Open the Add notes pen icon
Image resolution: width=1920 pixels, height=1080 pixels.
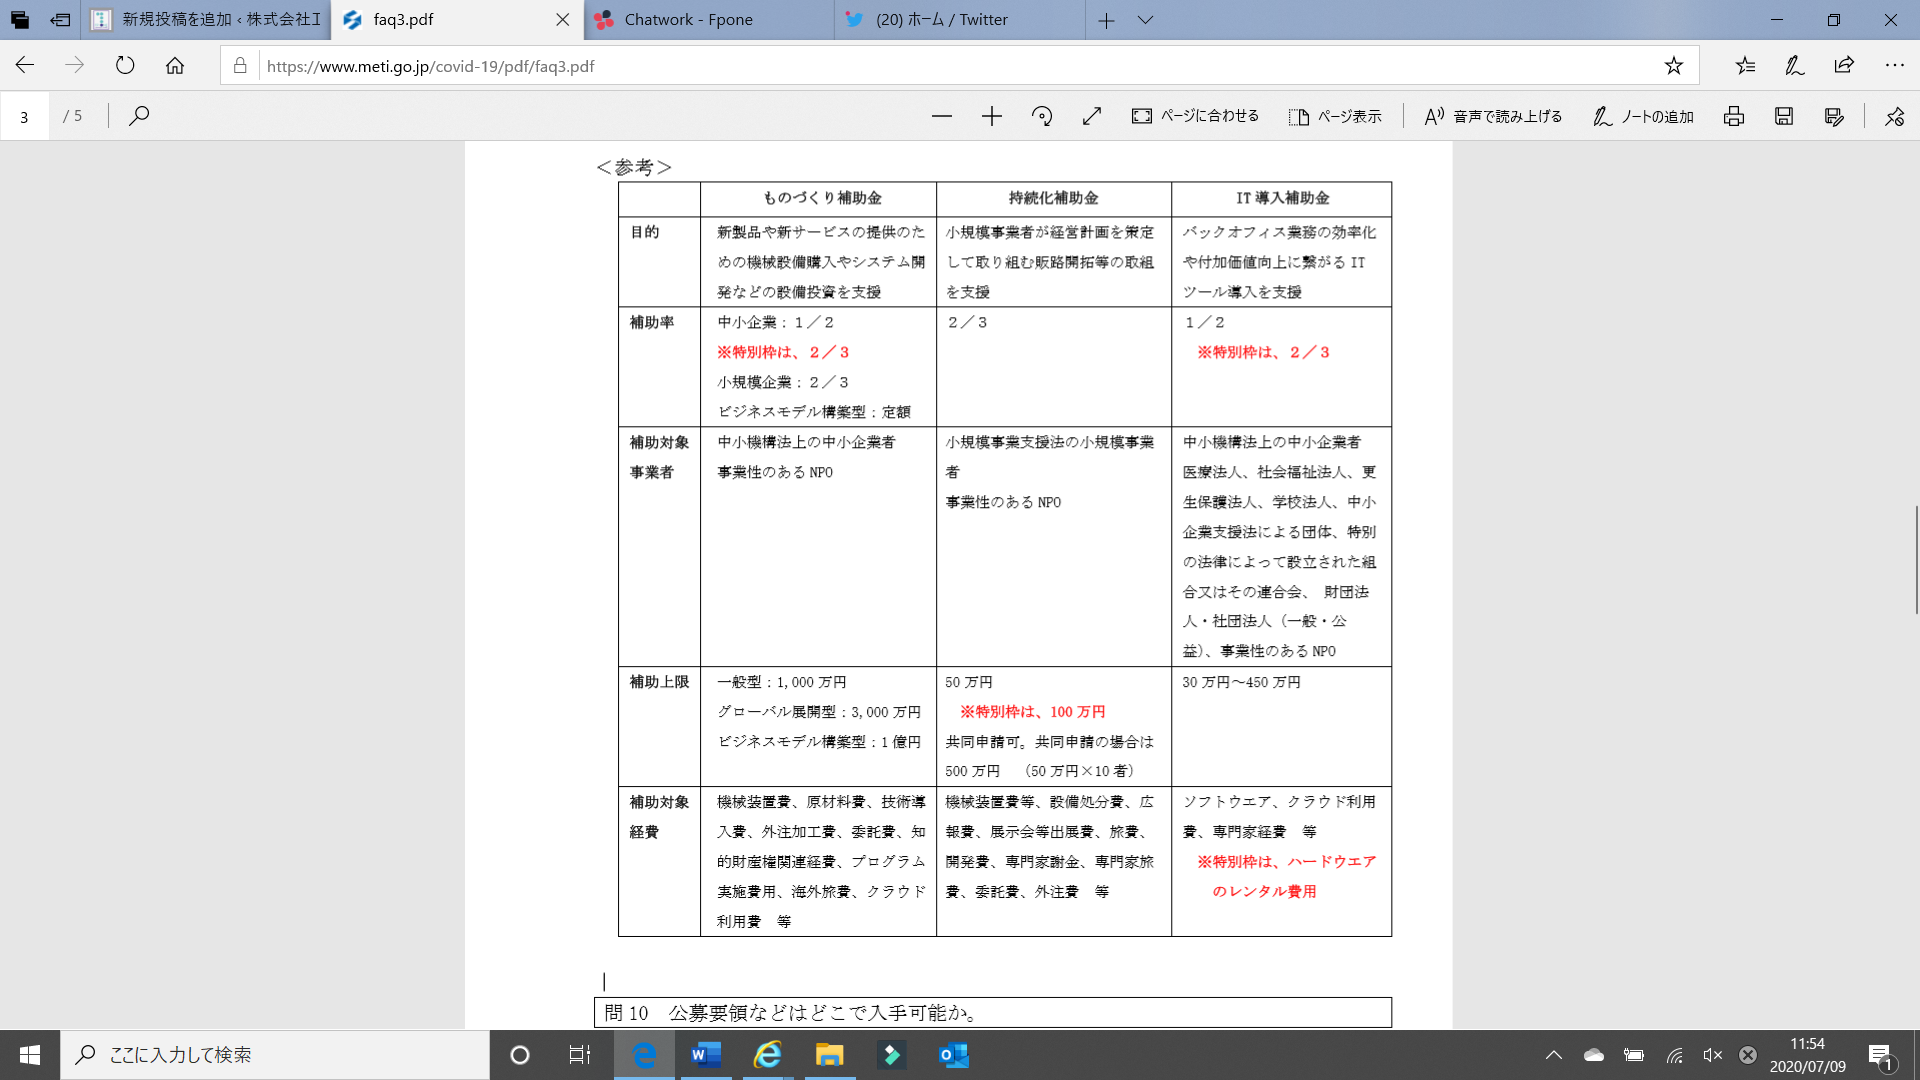1795,66
